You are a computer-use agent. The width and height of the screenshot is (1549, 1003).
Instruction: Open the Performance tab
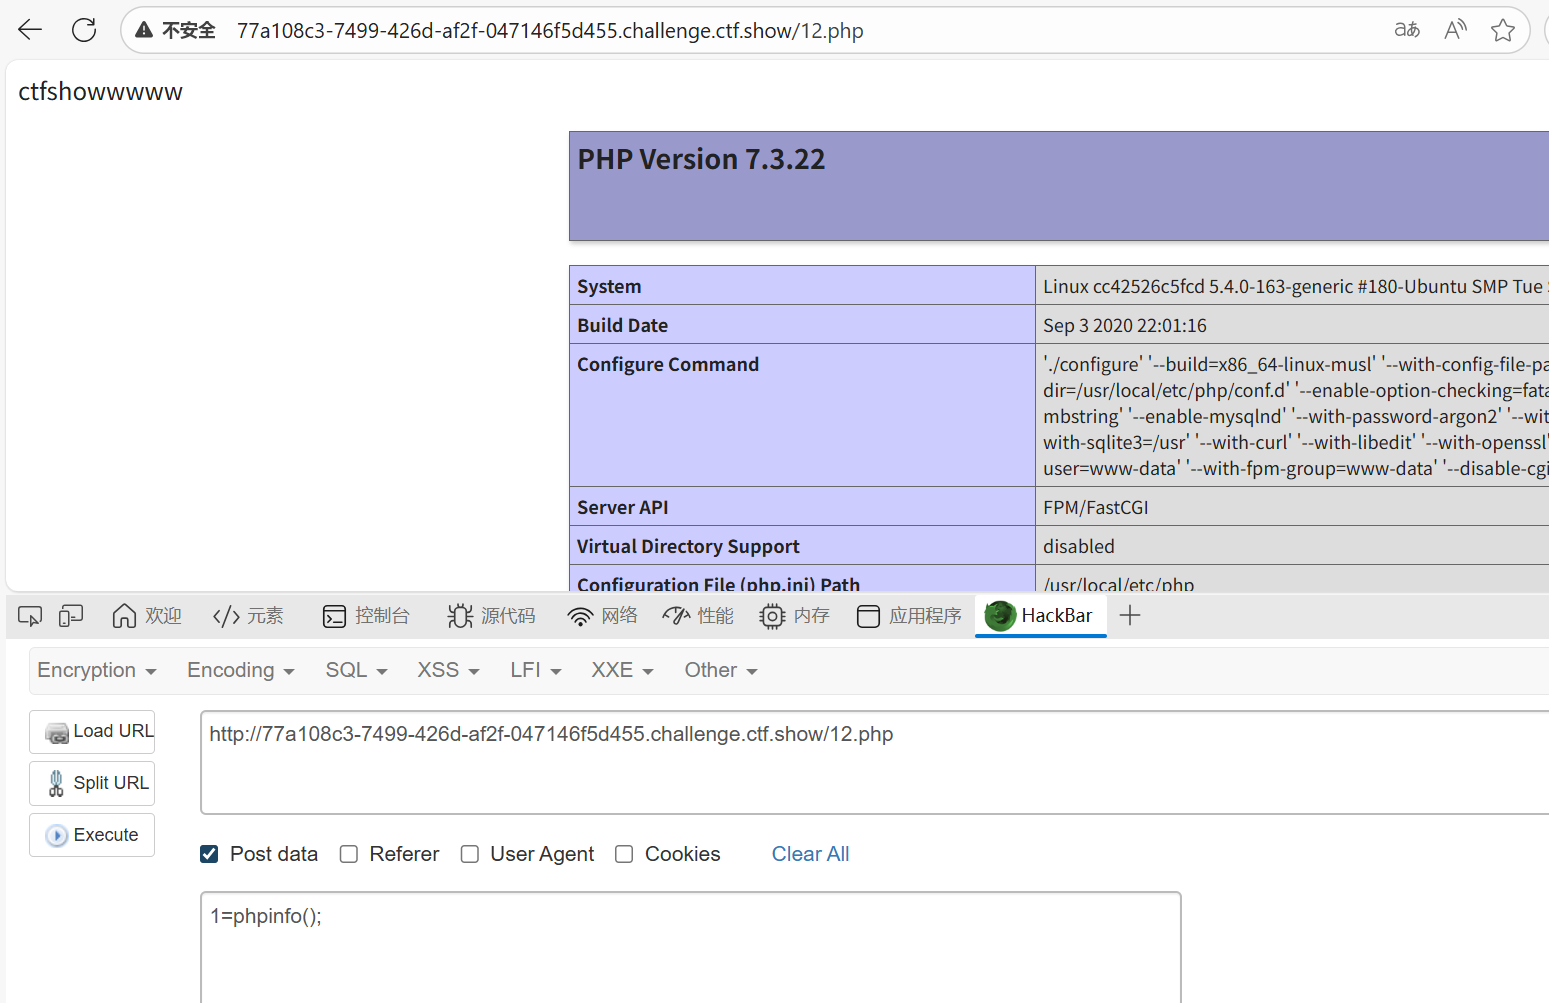[698, 616]
